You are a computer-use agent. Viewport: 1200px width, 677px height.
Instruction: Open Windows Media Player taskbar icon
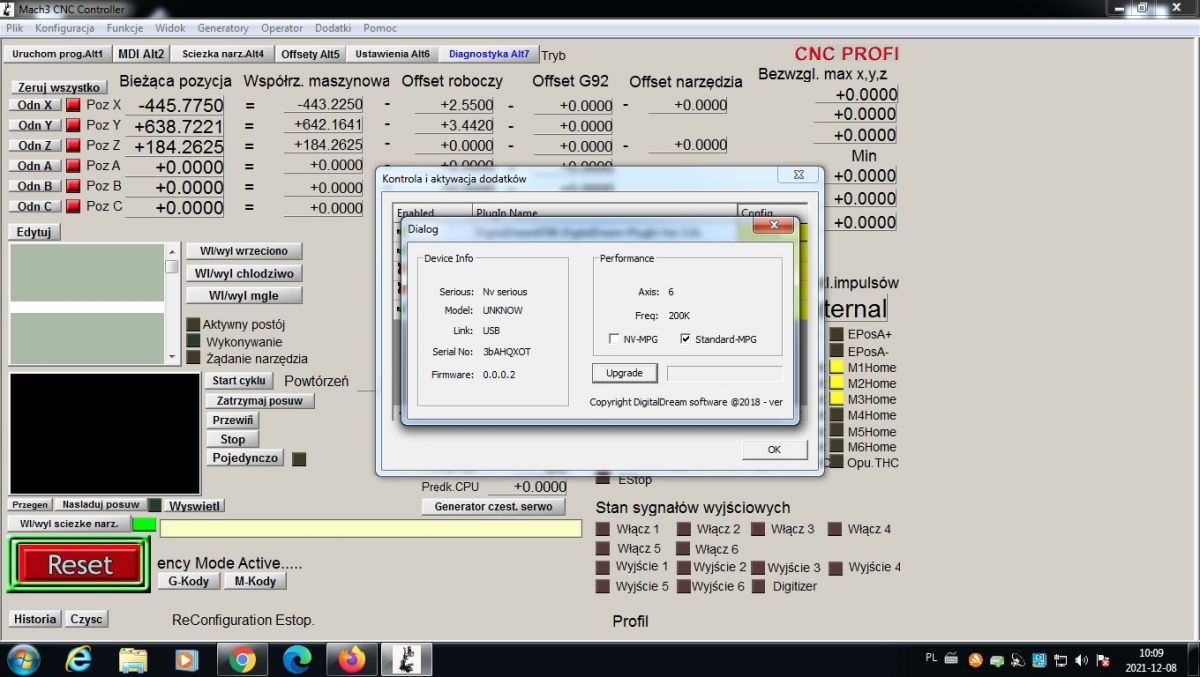pos(187,659)
